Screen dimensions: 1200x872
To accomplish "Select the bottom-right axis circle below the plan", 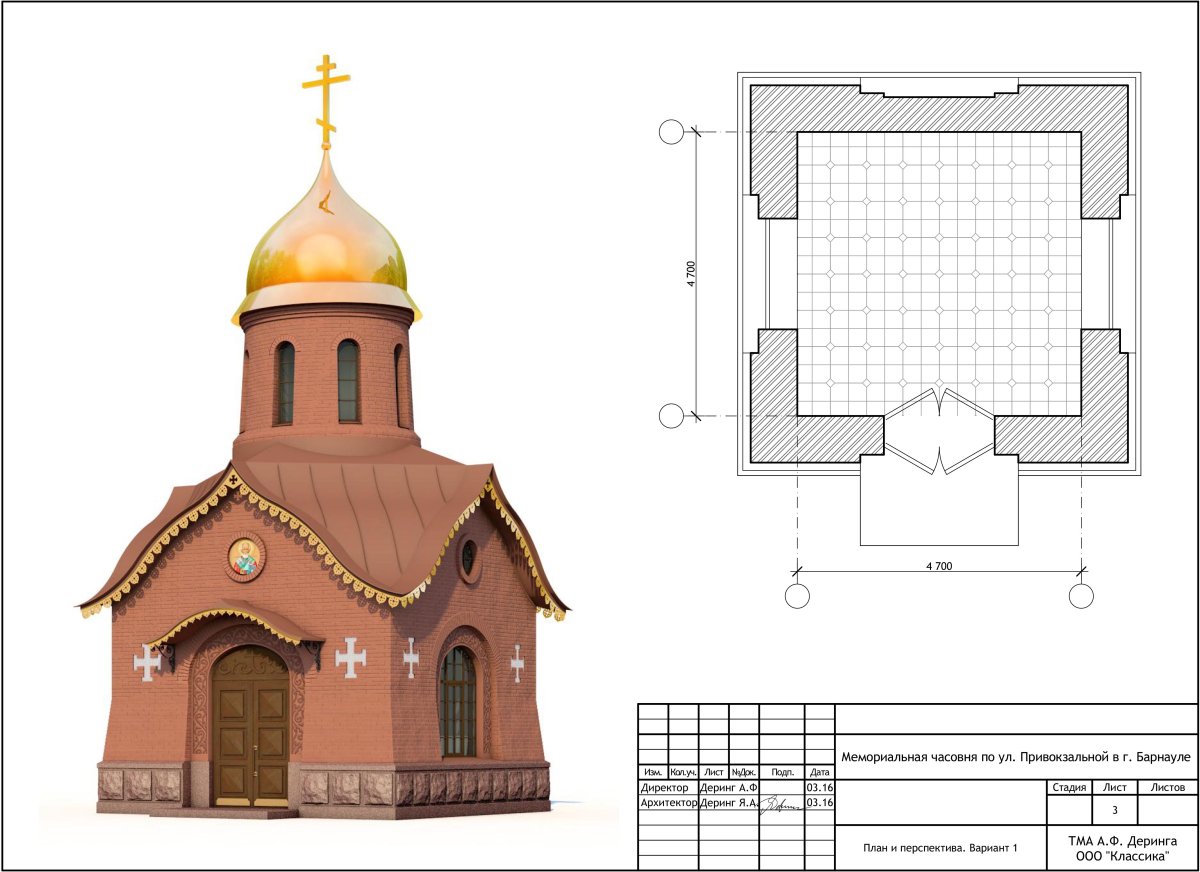I will (x=1081, y=596).
